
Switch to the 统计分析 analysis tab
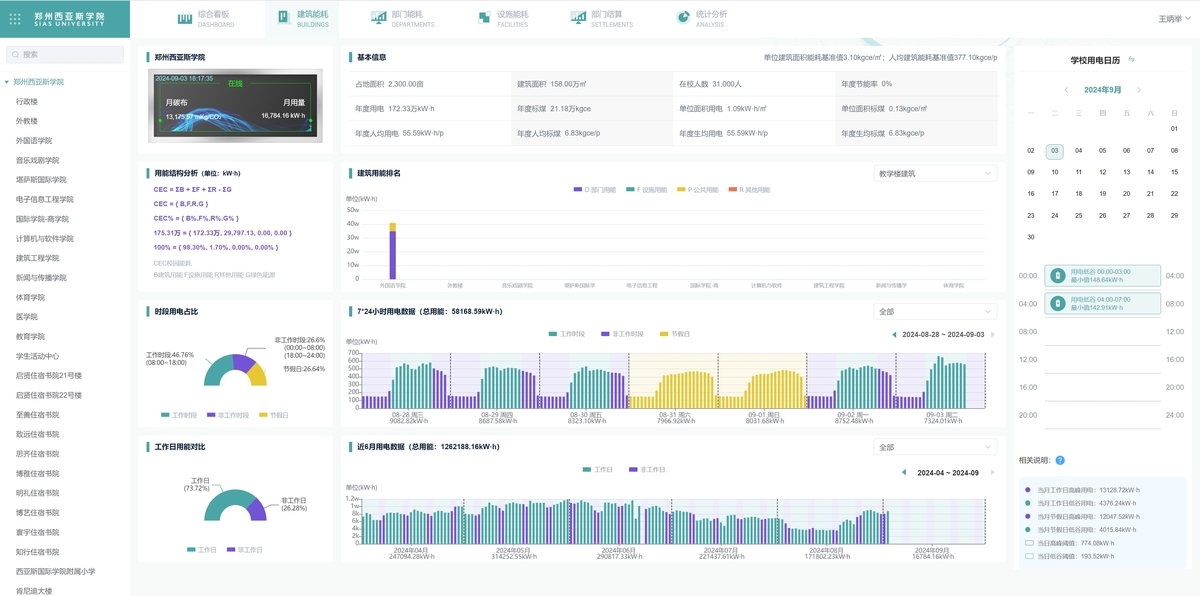(x=700, y=18)
